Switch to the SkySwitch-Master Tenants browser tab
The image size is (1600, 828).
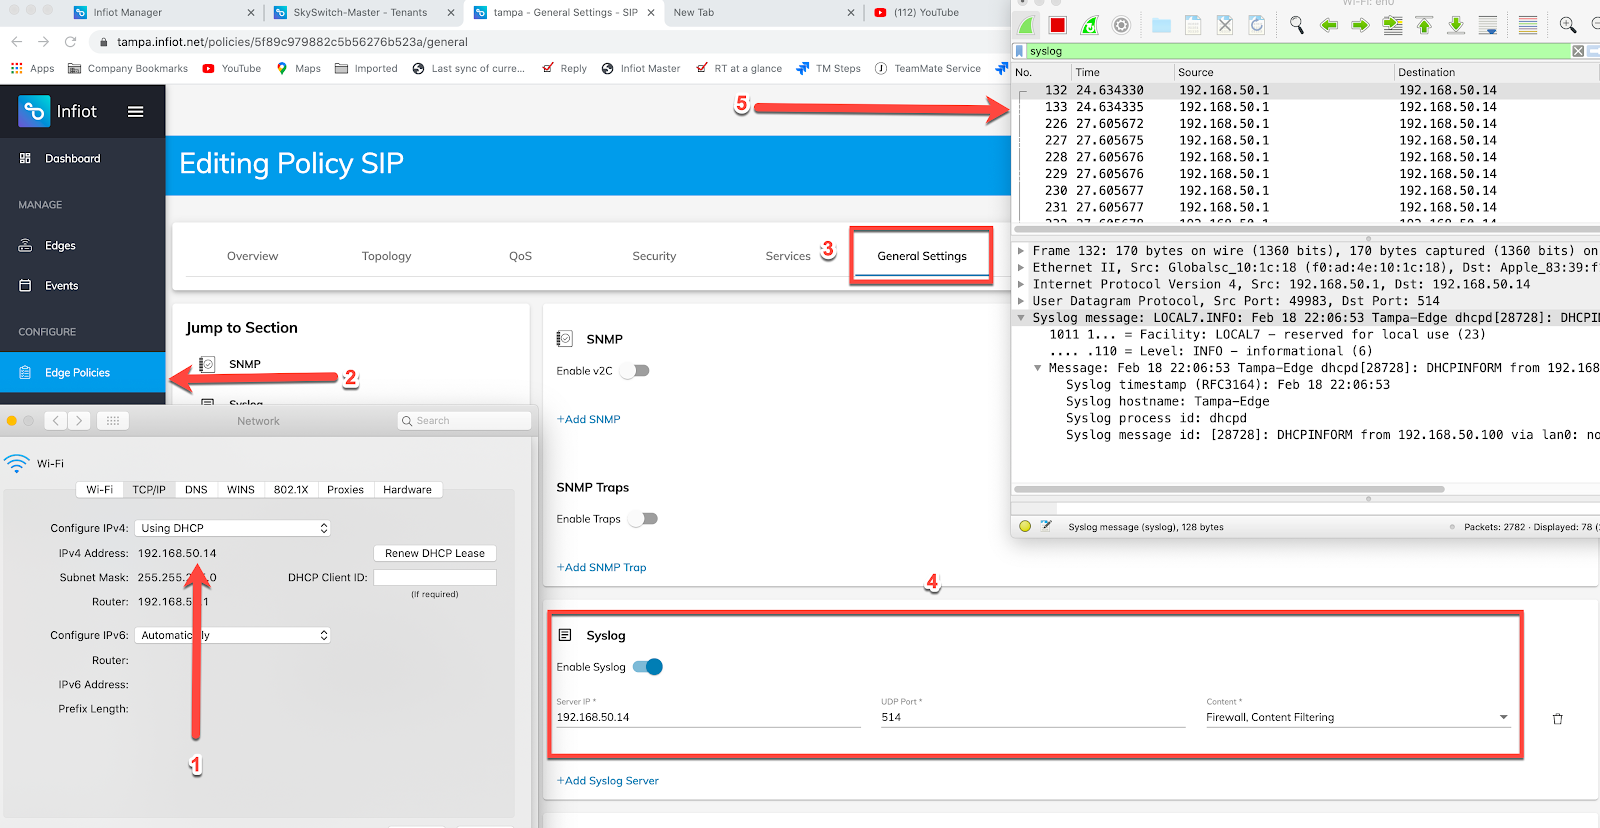pos(360,13)
